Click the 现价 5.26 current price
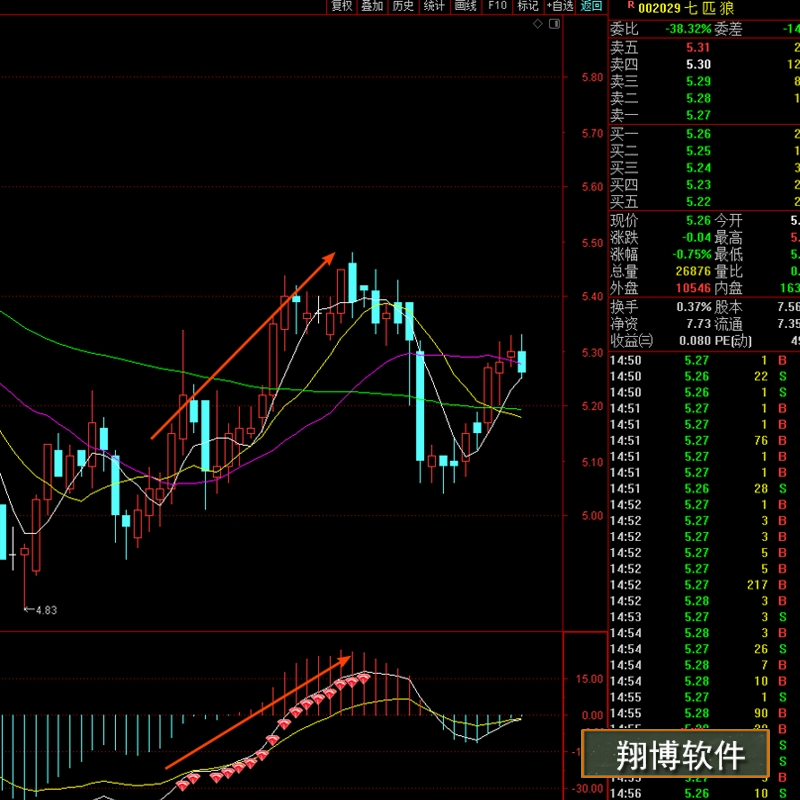Image resolution: width=800 pixels, height=800 pixels. pyautogui.click(x=698, y=221)
